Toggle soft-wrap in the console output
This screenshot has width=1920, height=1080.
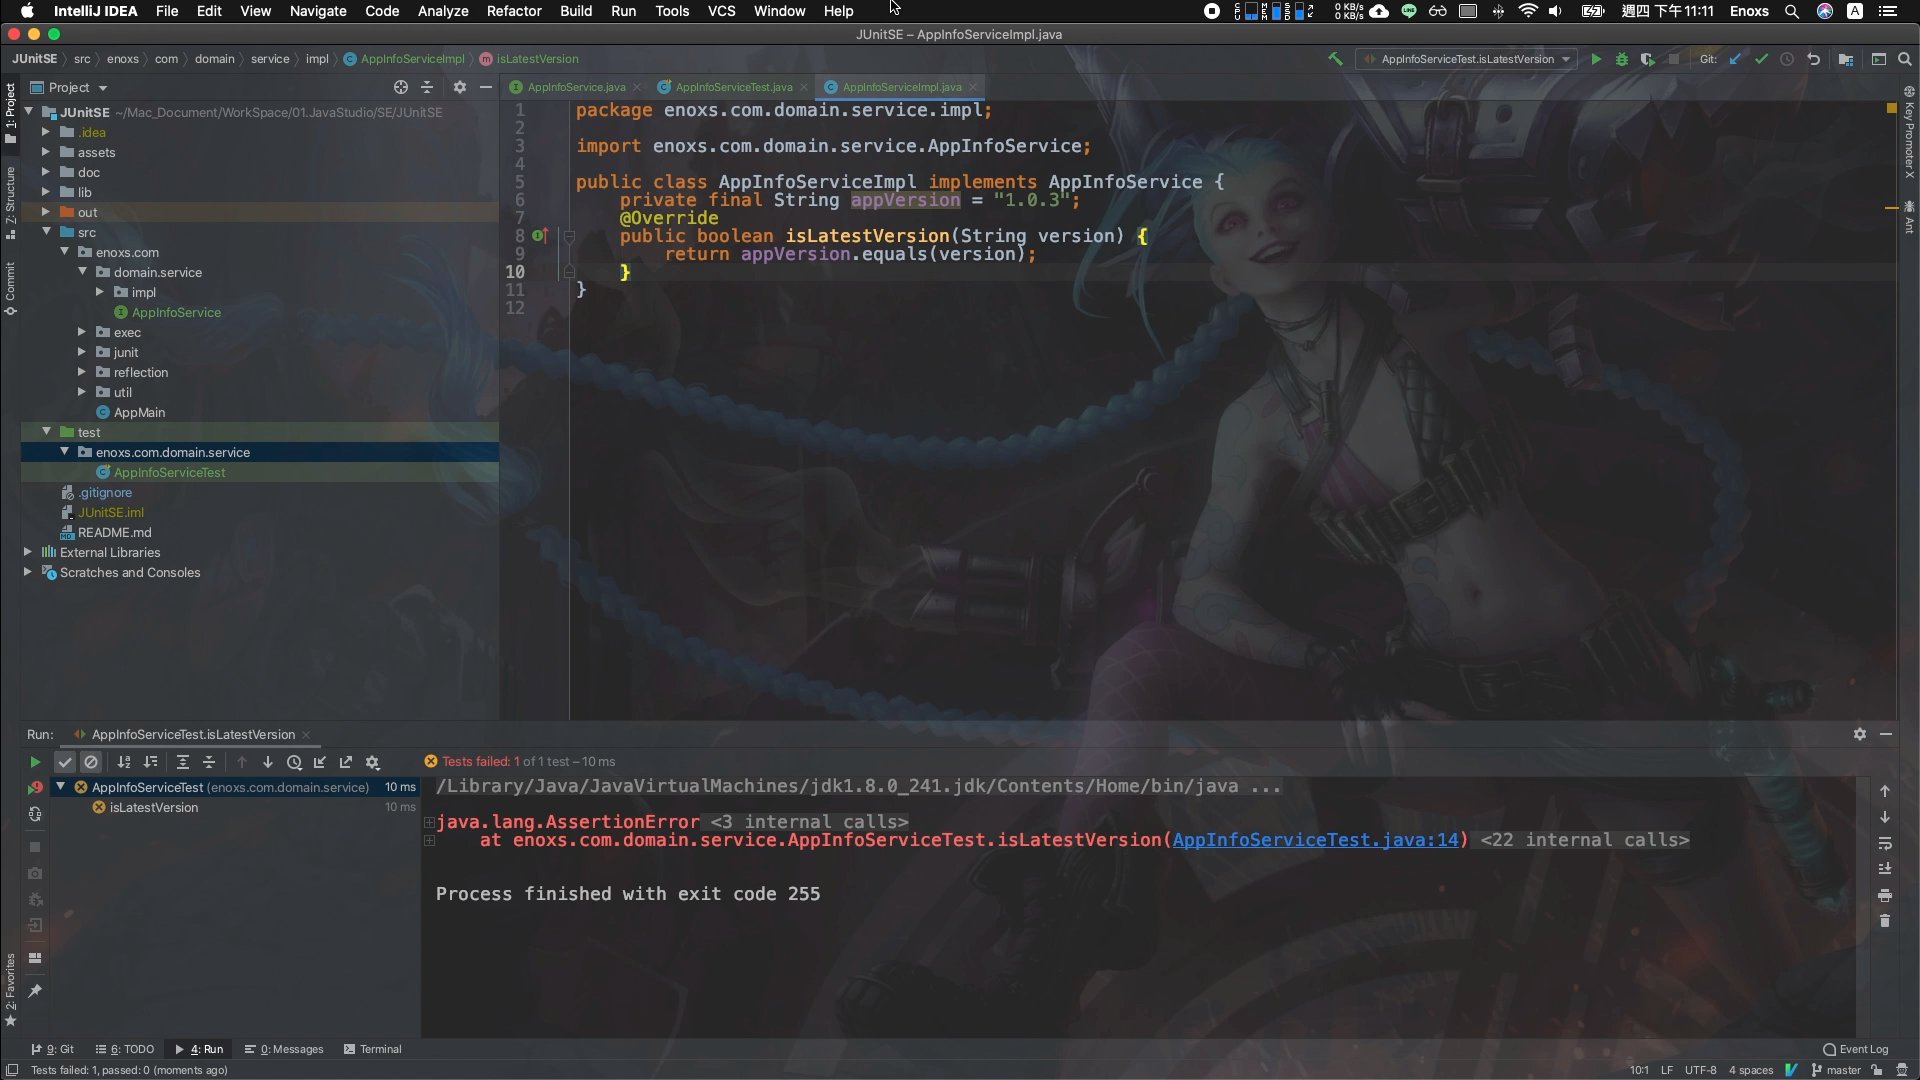tap(1885, 843)
